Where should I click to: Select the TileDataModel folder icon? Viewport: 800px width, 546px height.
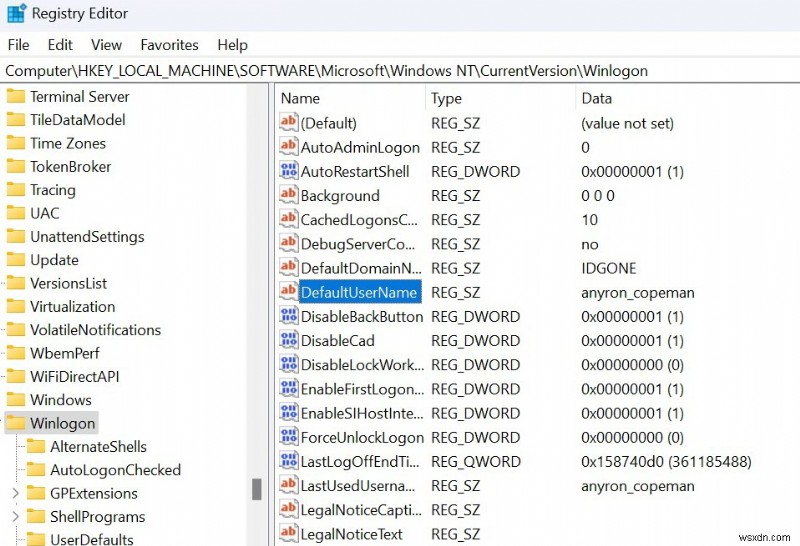click(16, 120)
